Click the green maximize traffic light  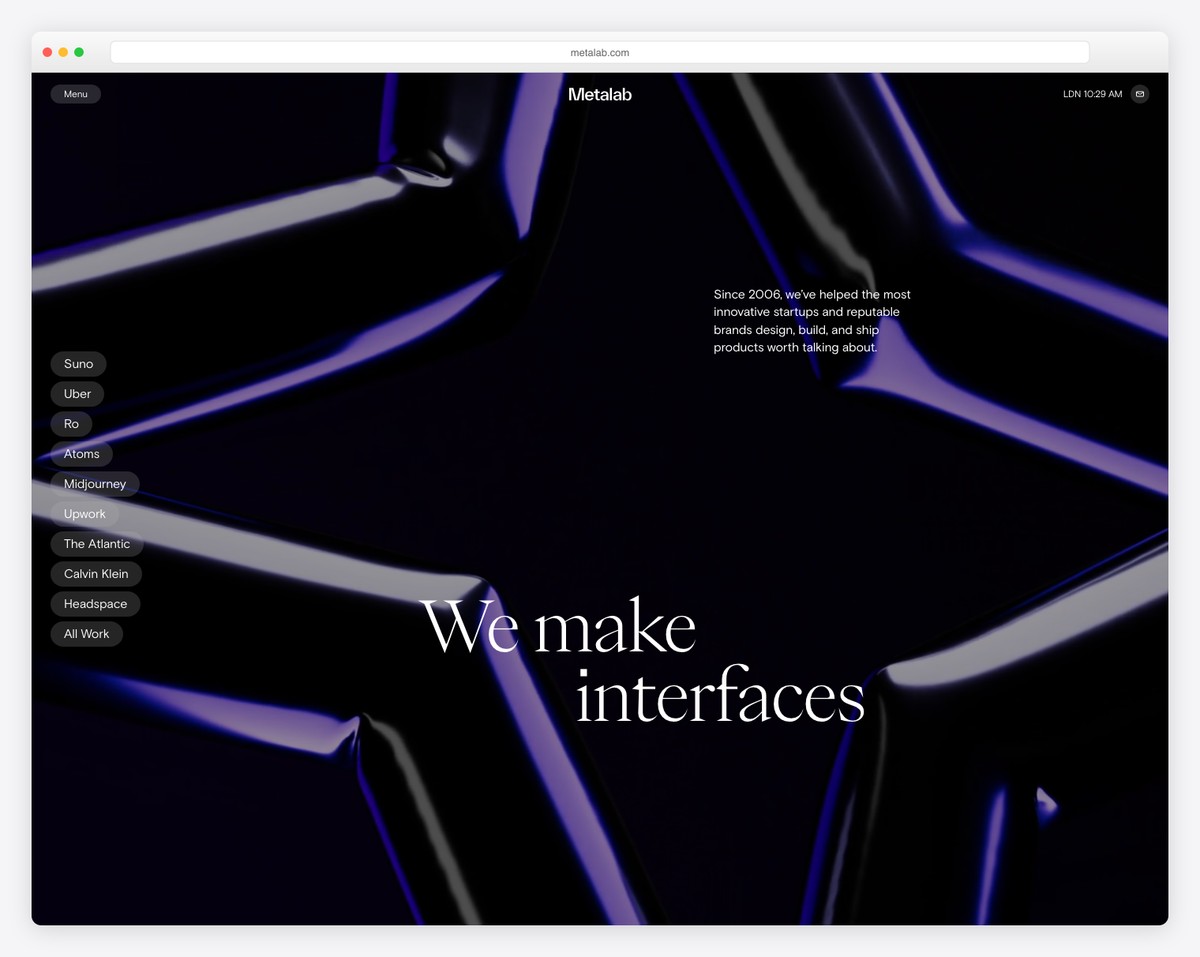[x=78, y=51]
